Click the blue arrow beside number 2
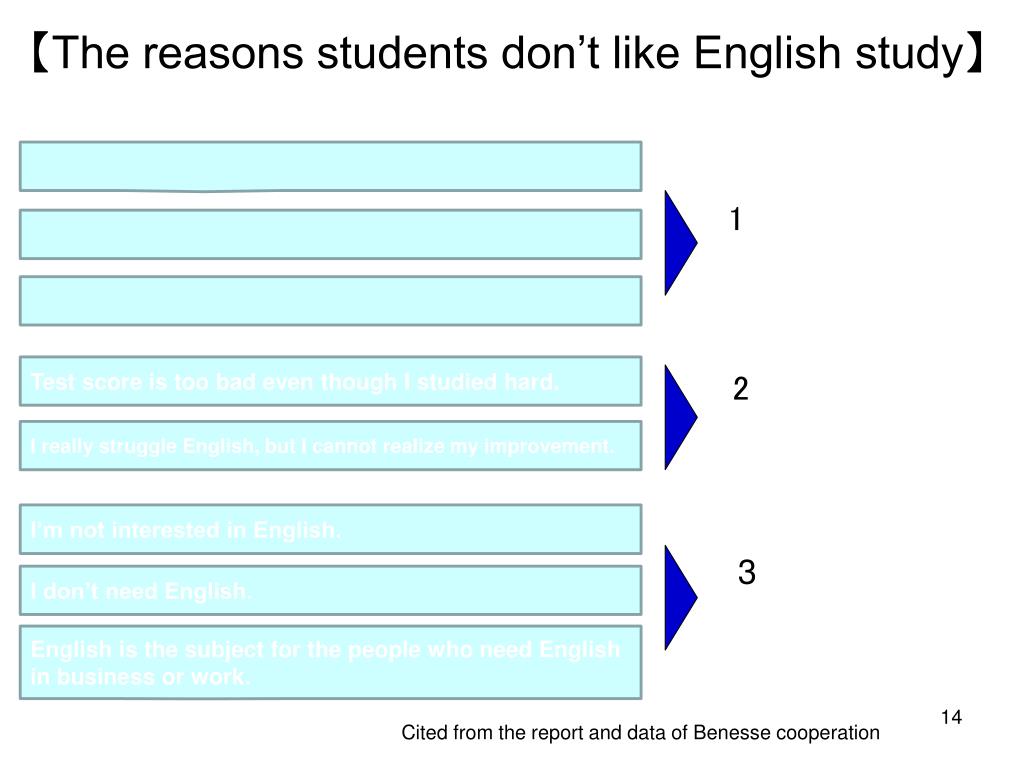This screenshot has width=1024, height=768. click(x=680, y=417)
